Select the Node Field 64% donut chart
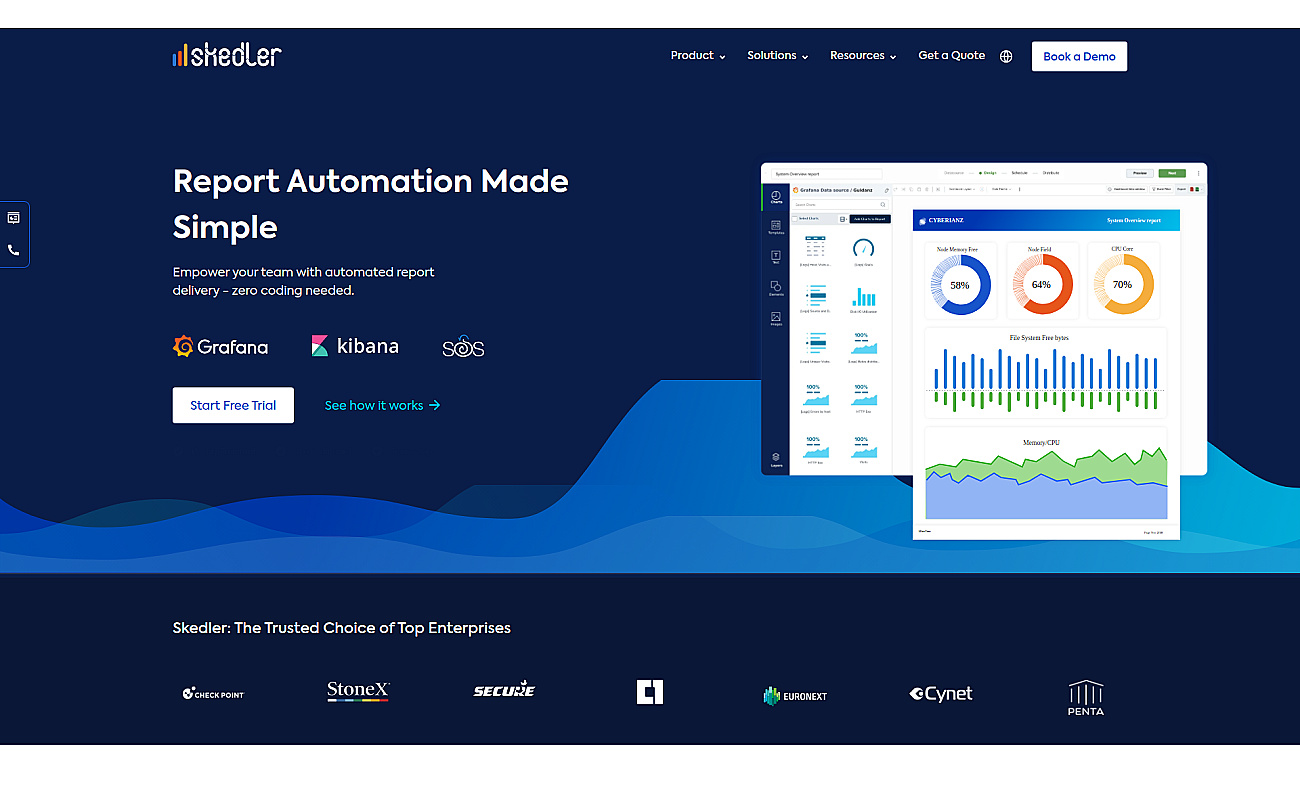The height and width of the screenshot is (788, 1300). point(1041,284)
